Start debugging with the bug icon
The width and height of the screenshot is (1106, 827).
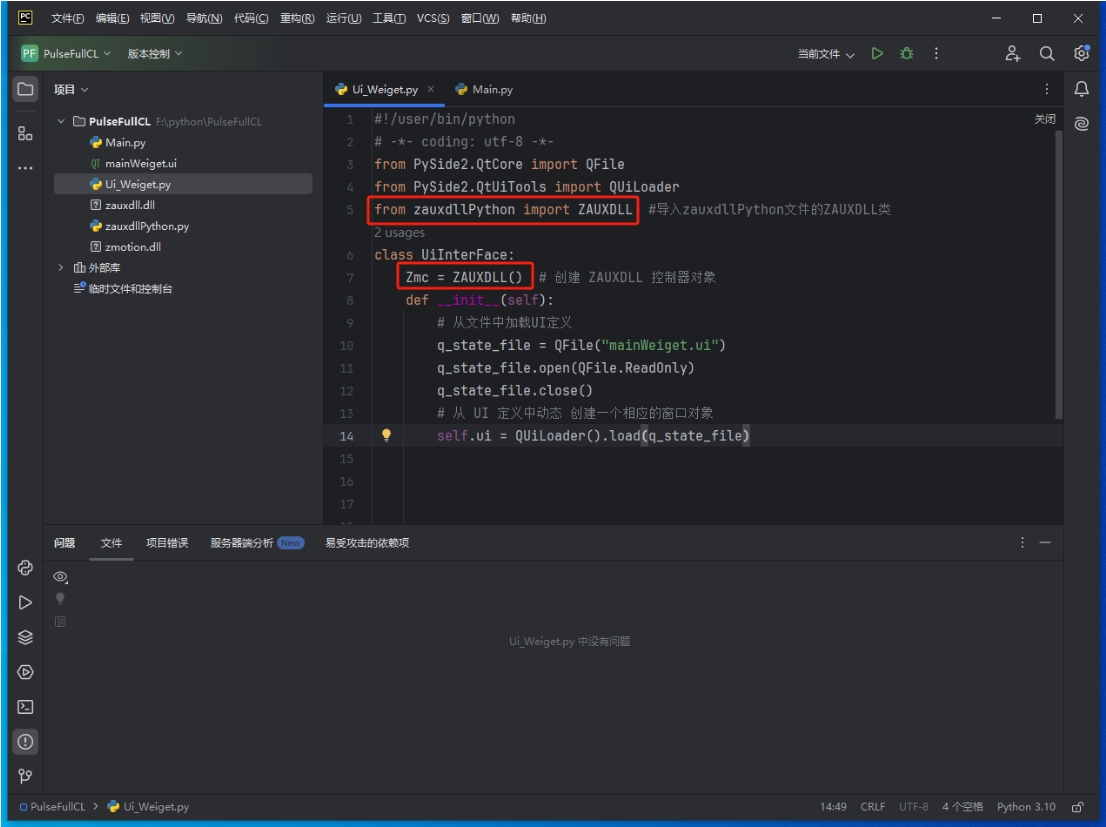(907, 54)
